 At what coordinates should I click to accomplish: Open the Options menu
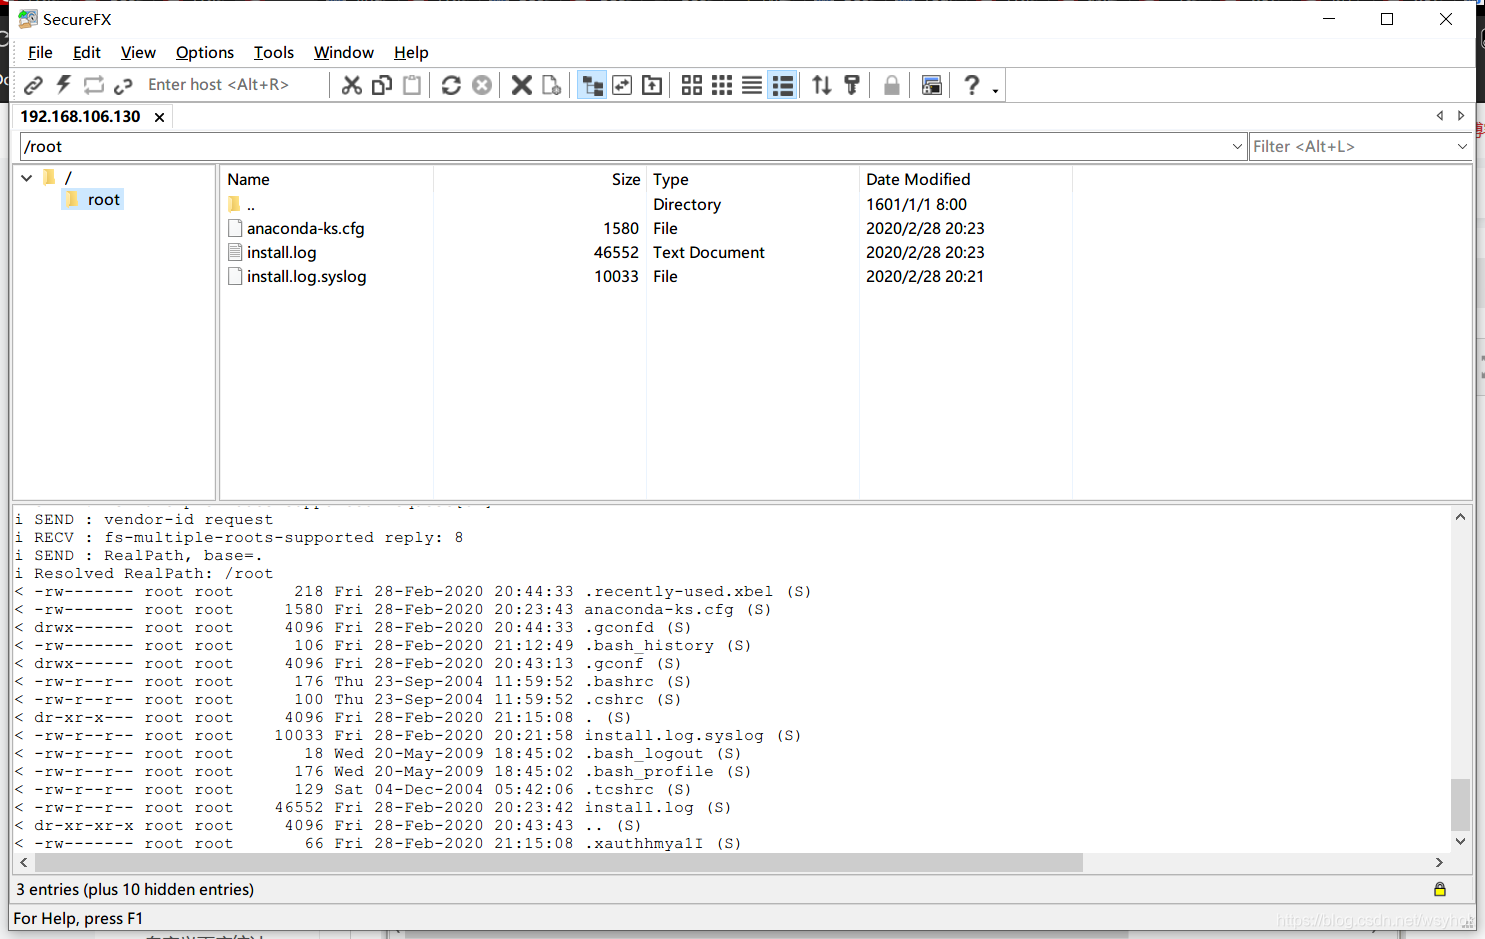(205, 52)
